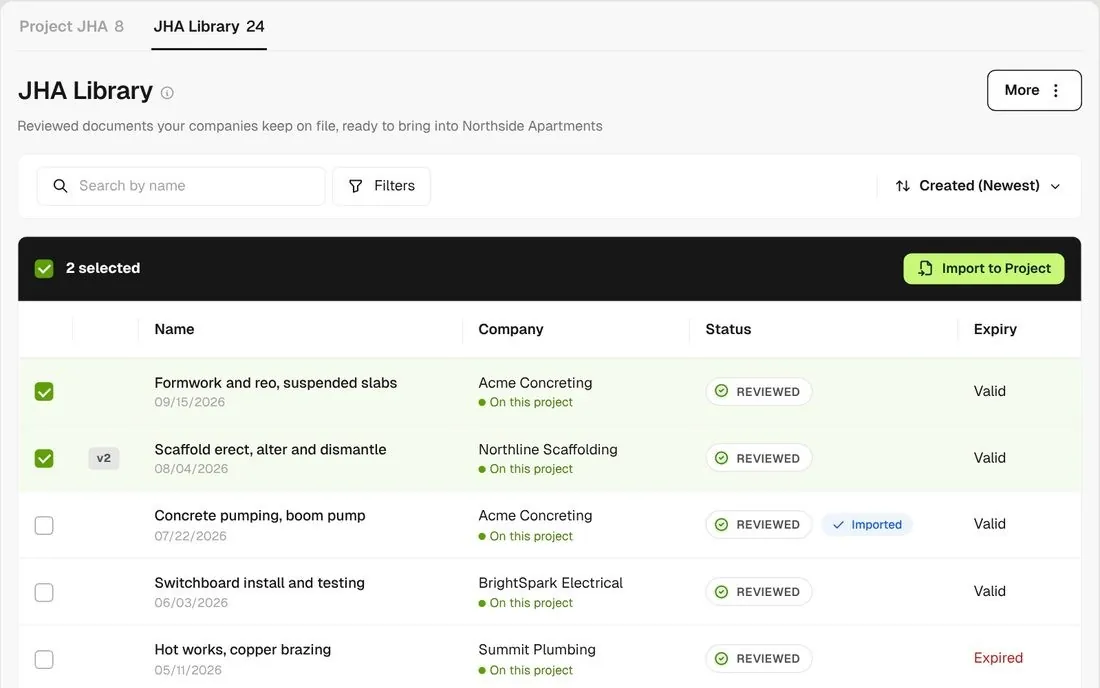The image size is (1100, 688).
Task: Click the date 06/03/2026
Action: (191, 602)
